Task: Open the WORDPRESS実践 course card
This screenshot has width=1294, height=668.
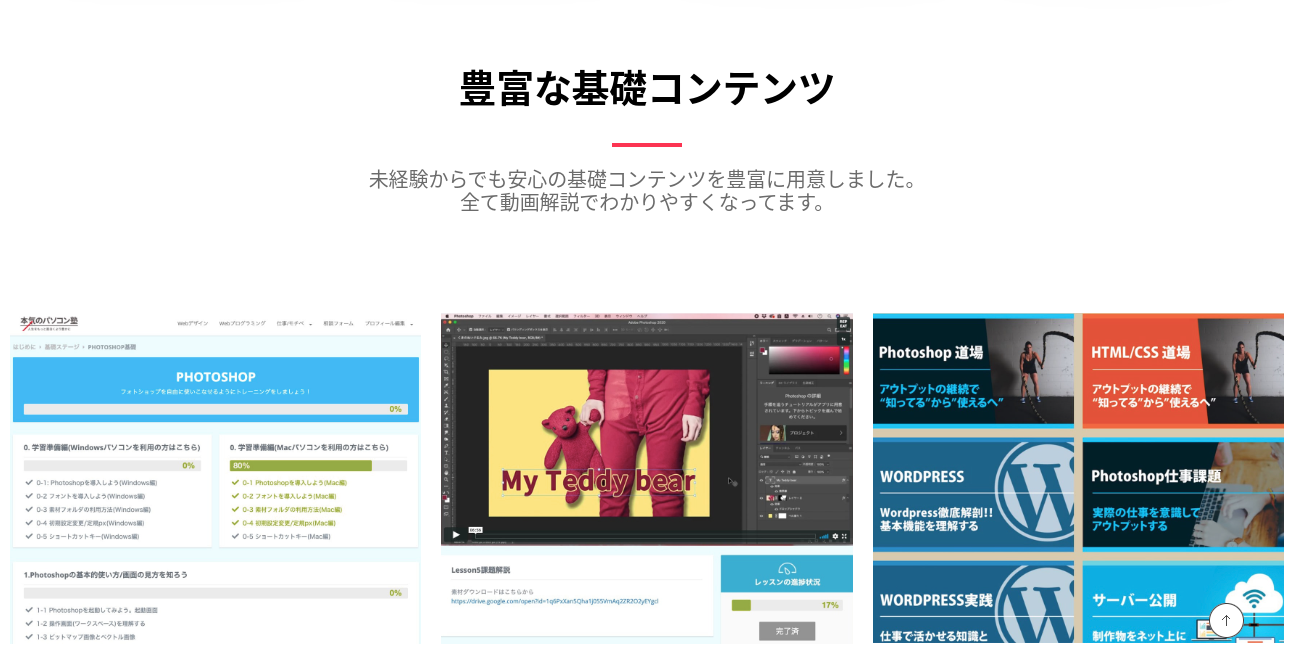Action: pyautogui.click(x=973, y=603)
